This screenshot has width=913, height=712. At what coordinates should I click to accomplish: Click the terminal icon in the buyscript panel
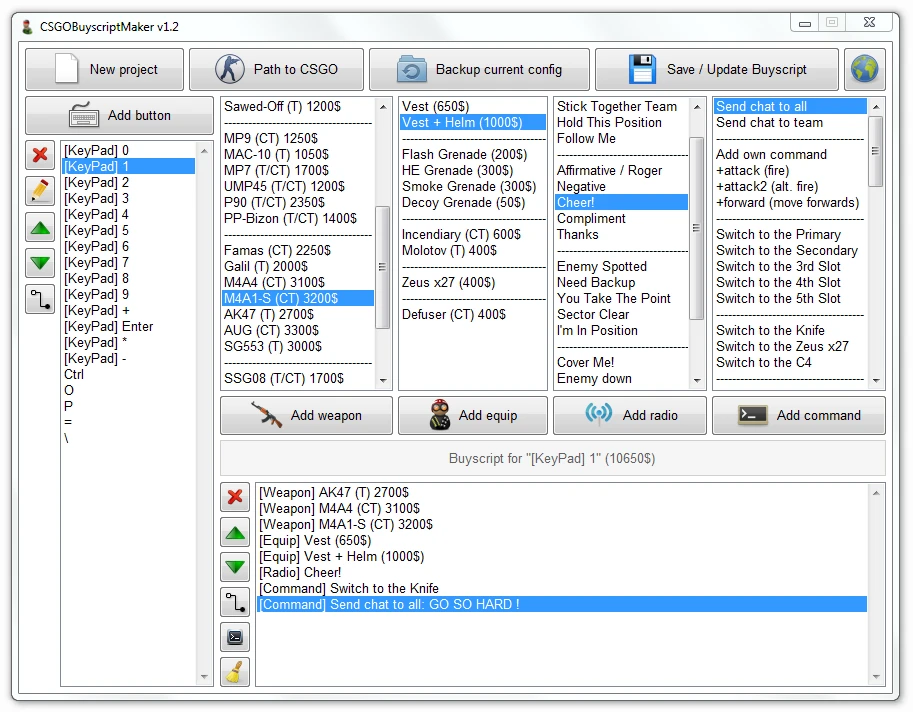coord(235,636)
